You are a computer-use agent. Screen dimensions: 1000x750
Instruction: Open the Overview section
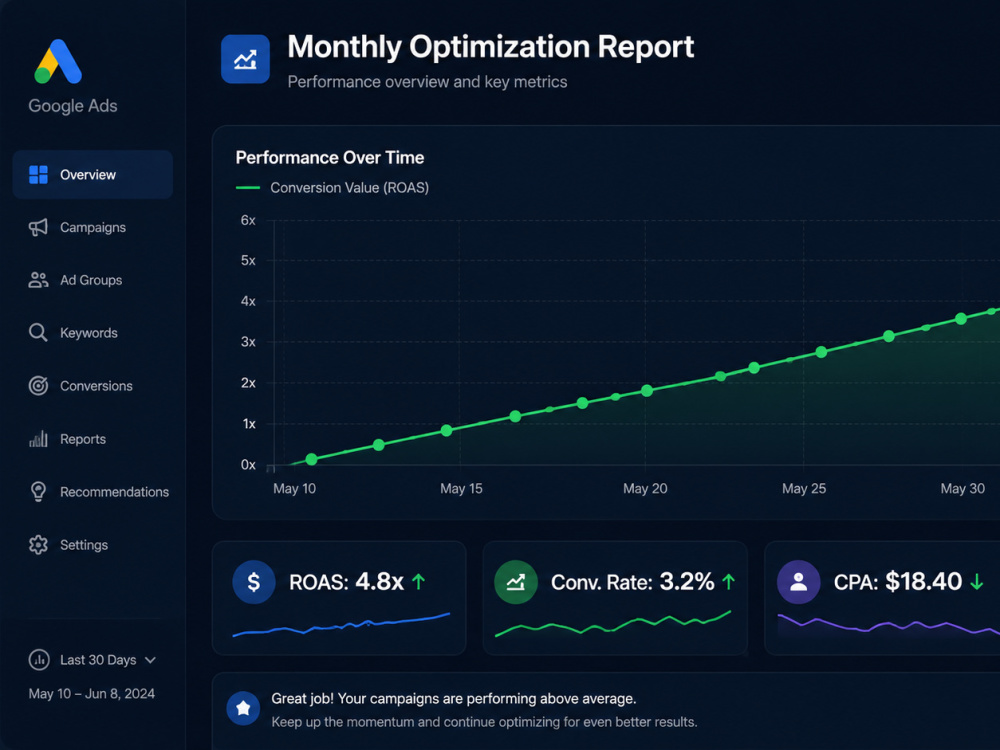click(x=92, y=175)
